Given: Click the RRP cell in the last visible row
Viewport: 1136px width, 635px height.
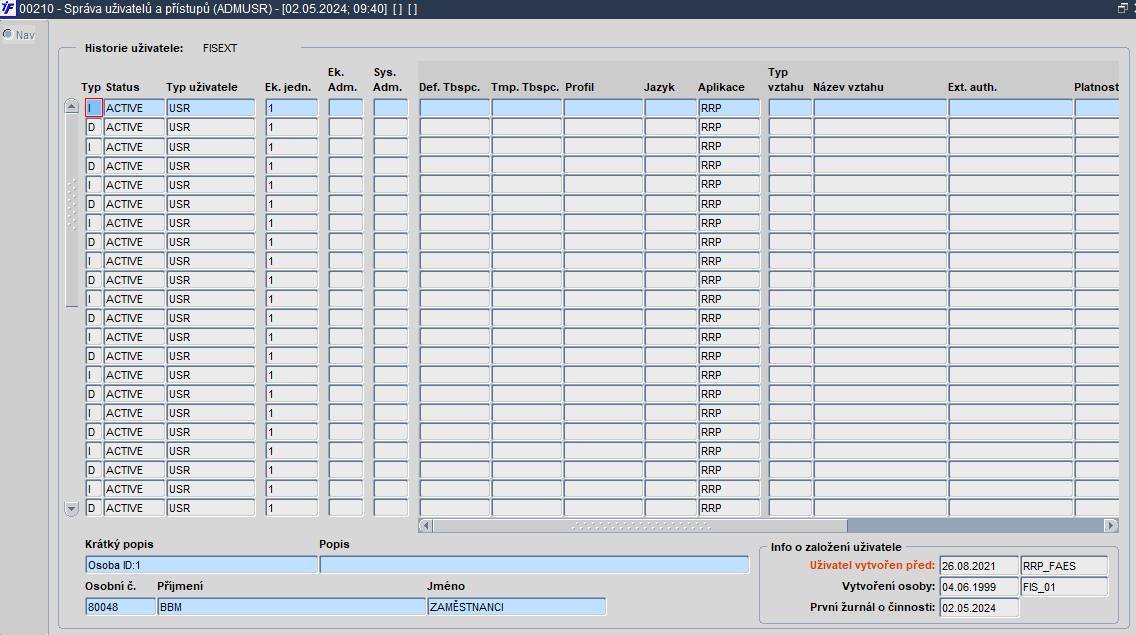Looking at the screenshot, I should pos(729,508).
